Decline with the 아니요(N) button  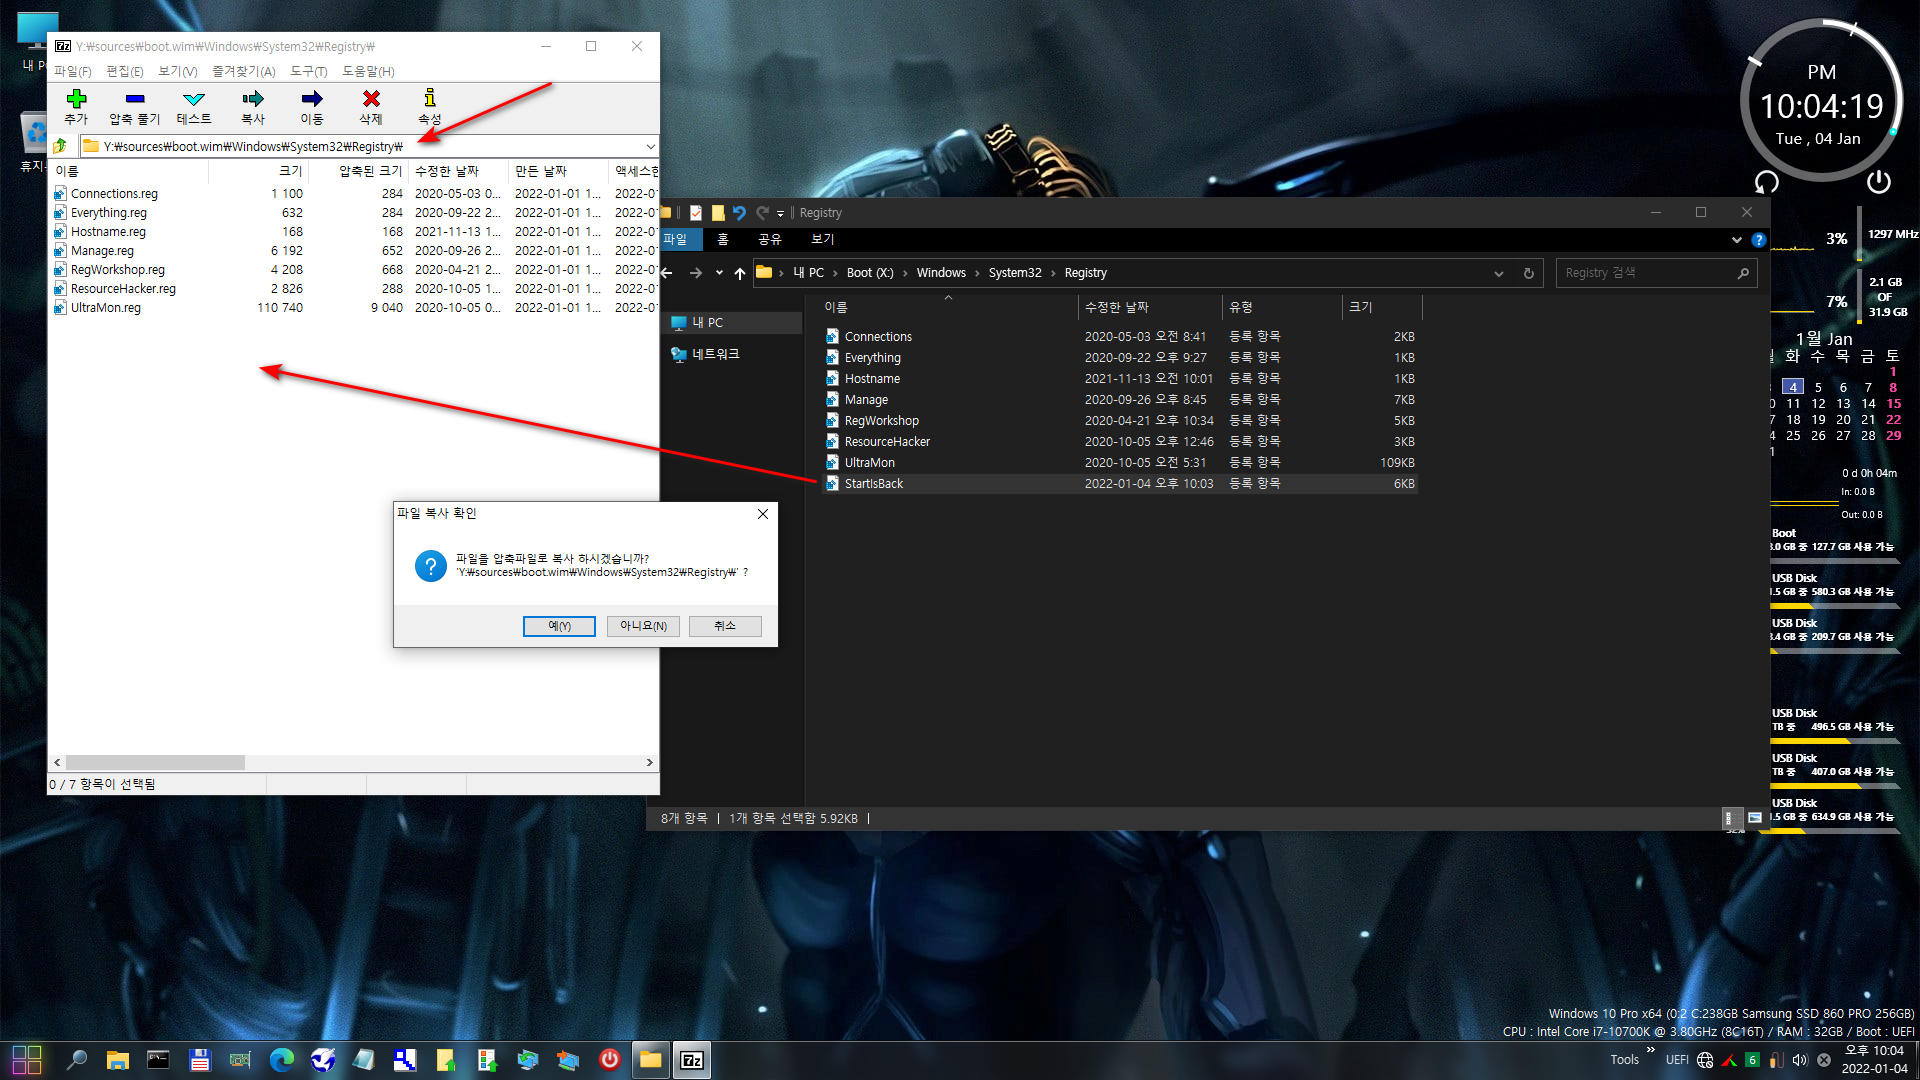coord(643,626)
